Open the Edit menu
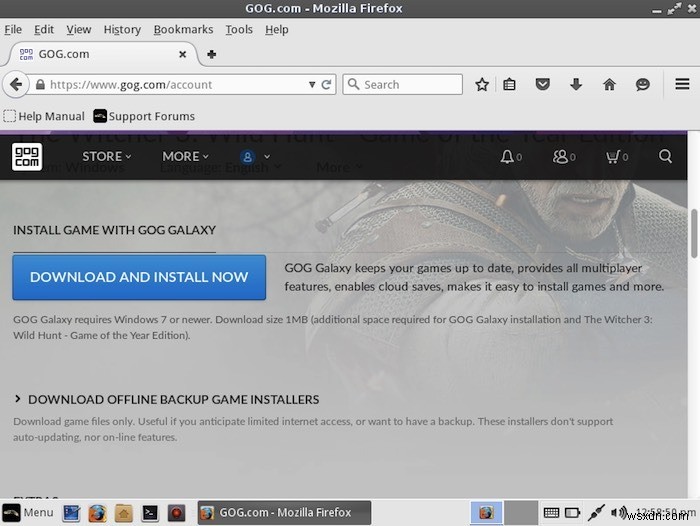This screenshot has width=700, height=526. [x=44, y=29]
